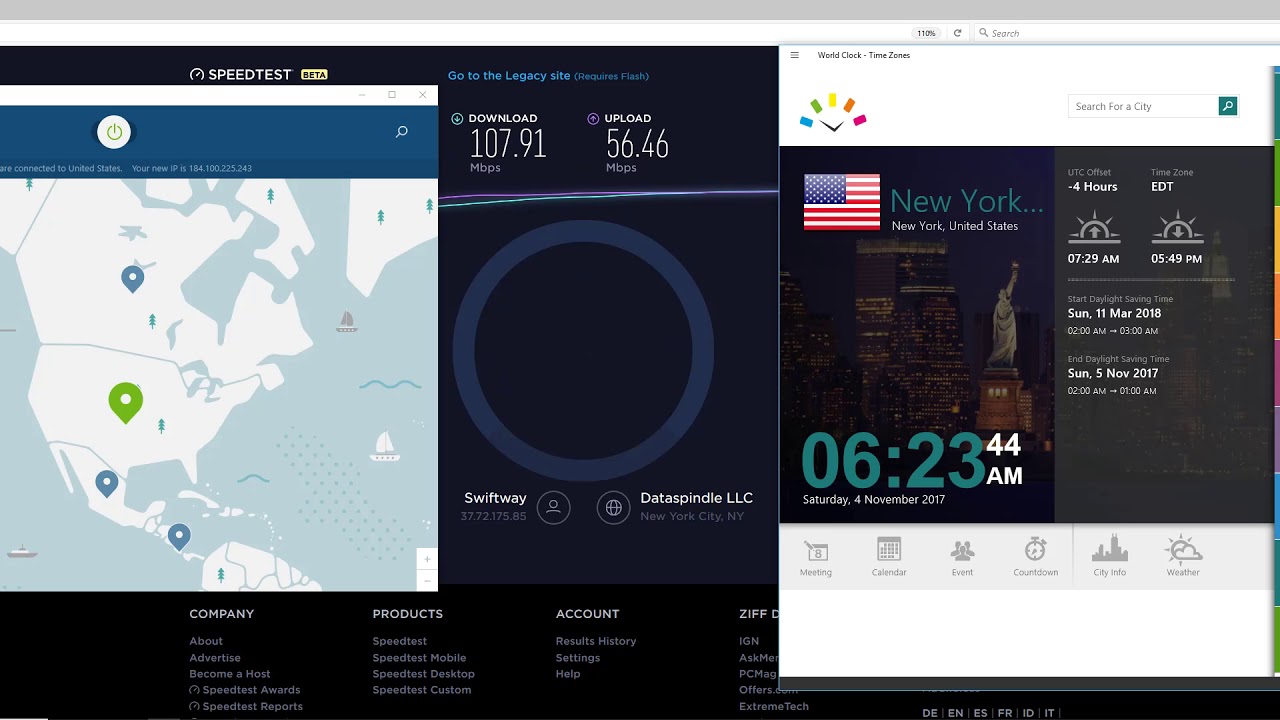Screen dimensions: 1280x720
Task: Open the Meeting planner tool
Action: [816, 556]
